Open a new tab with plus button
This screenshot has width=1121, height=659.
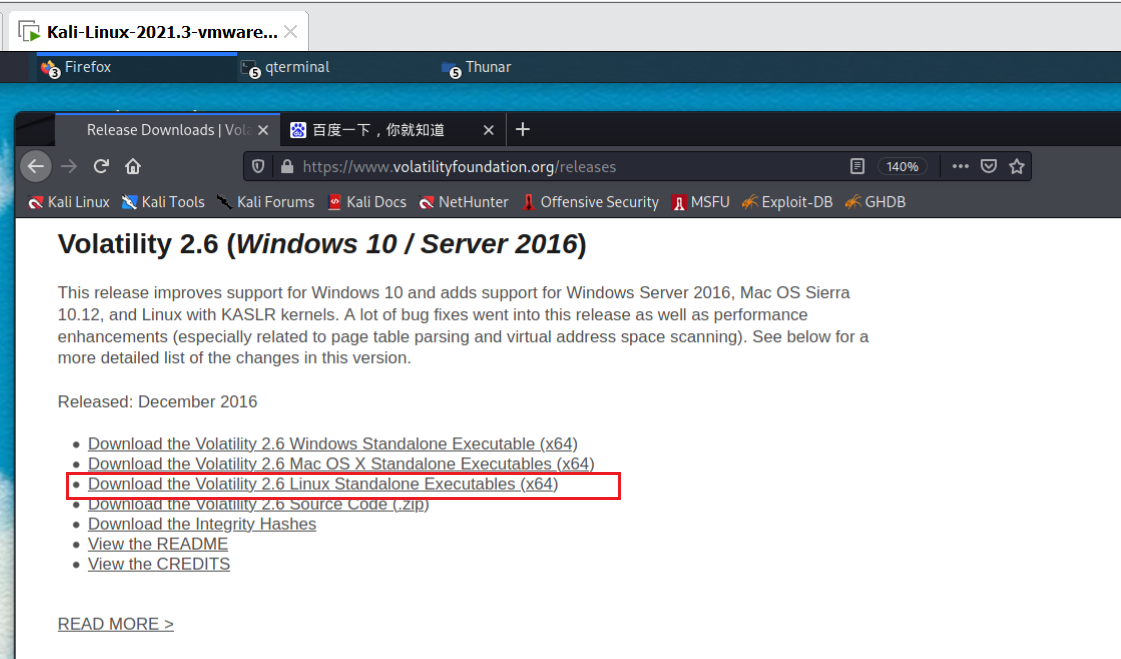point(523,129)
